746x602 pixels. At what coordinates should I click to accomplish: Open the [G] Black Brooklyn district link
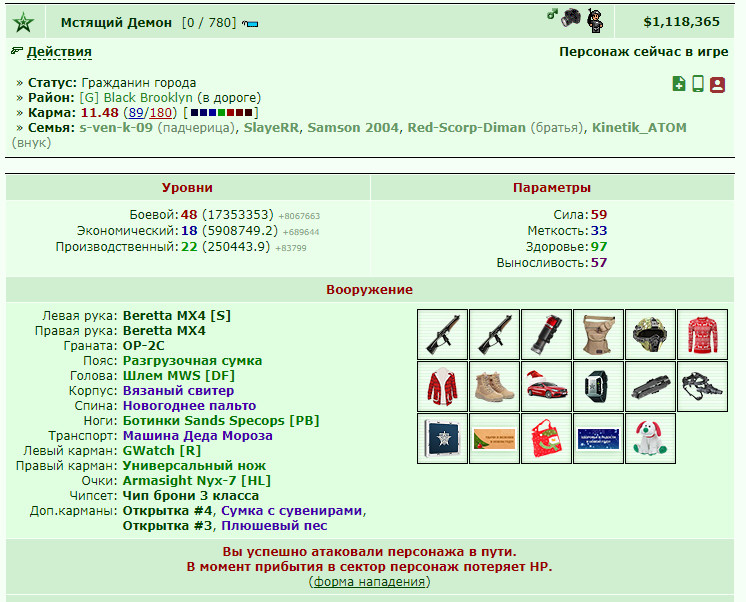[x=136, y=98]
